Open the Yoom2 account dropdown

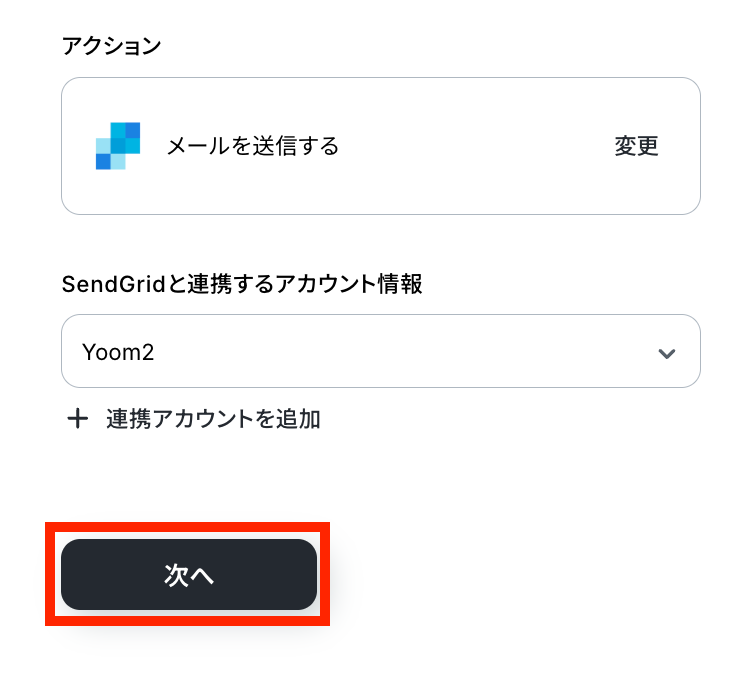(380, 352)
